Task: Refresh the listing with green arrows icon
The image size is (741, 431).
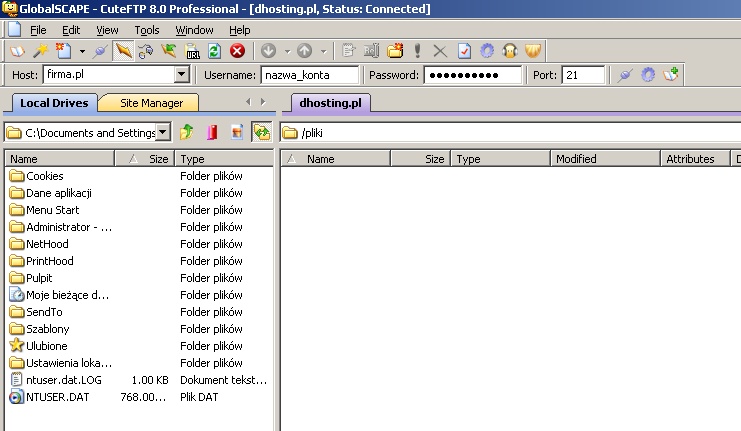Action: [x=215, y=51]
